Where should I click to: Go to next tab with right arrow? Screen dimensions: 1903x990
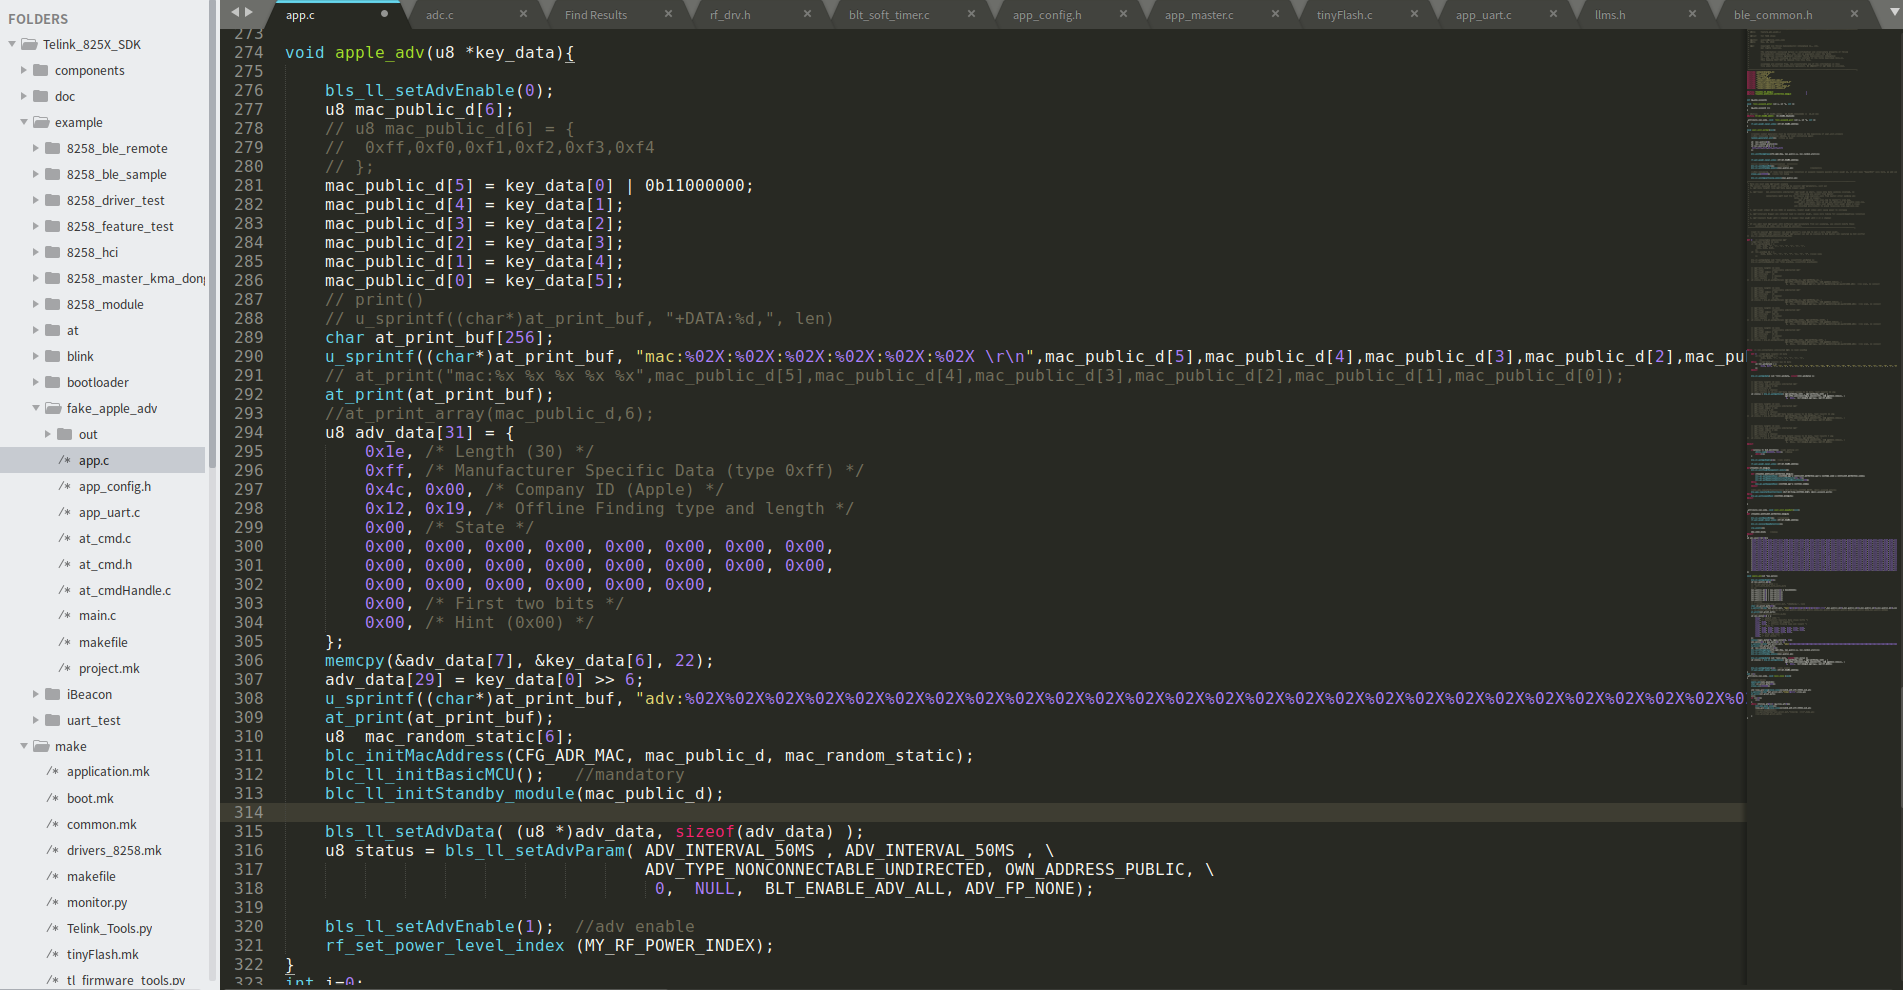pyautogui.click(x=249, y=13)
